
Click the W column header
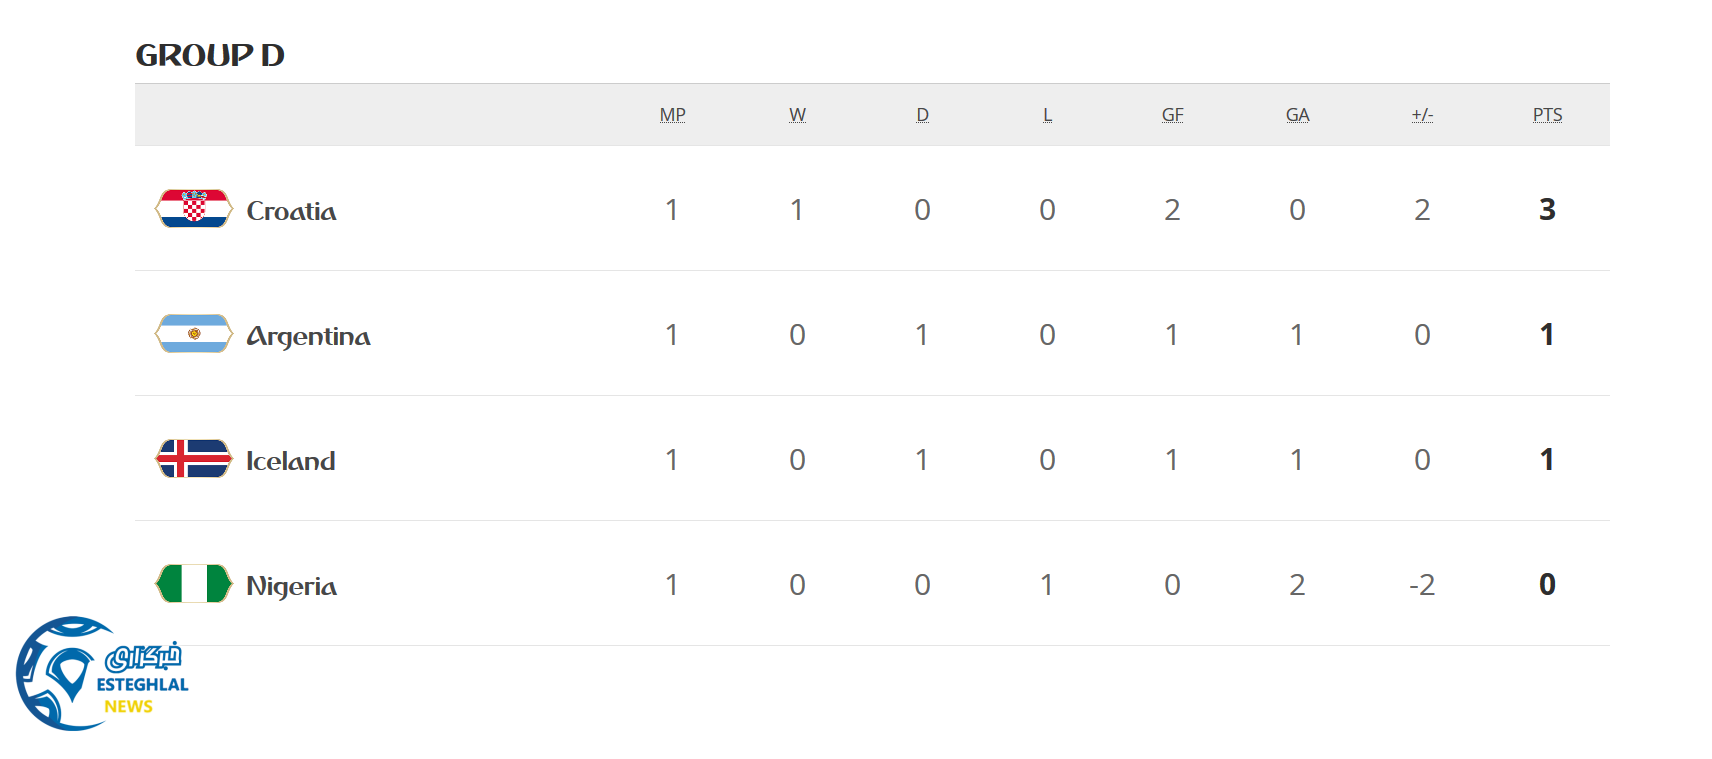point(797,115)
